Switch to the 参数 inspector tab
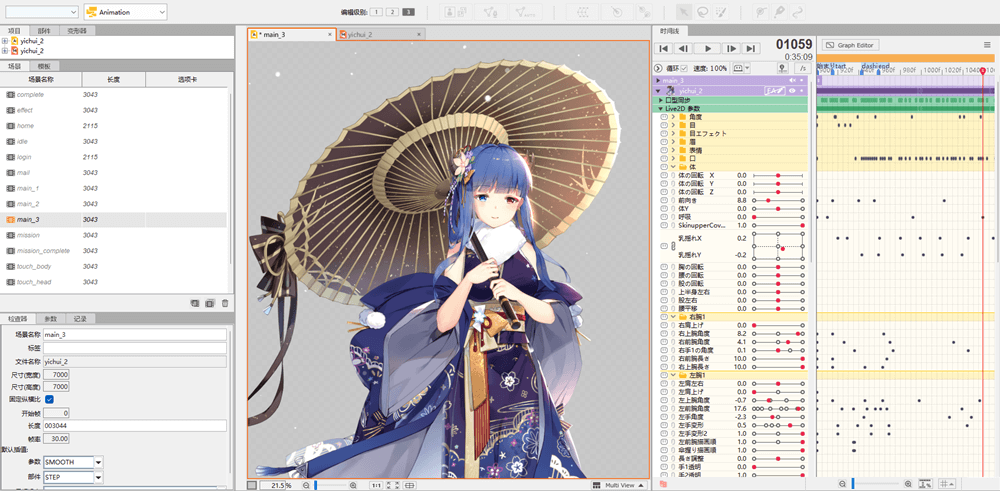The height and width of the screenshot is (491, 1000). coord(50,318)
